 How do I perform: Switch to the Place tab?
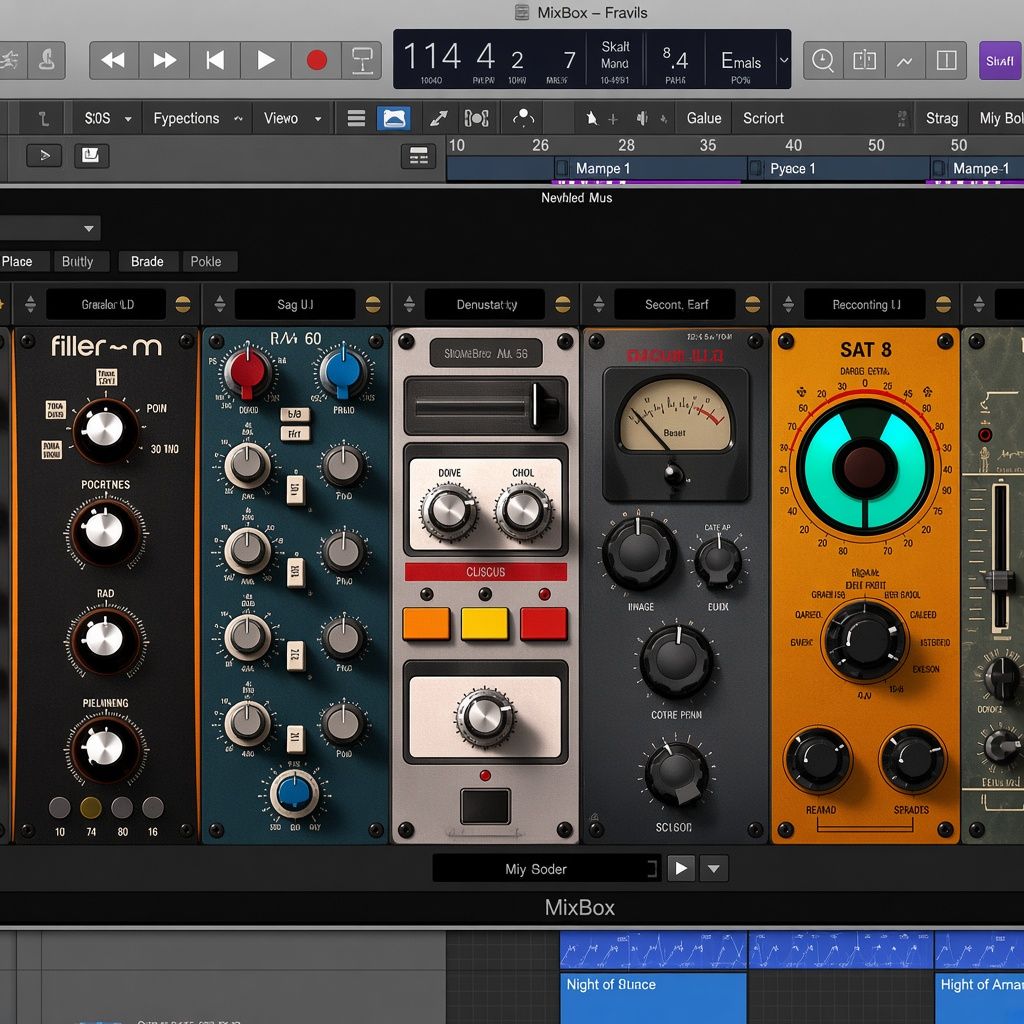click(22, 261)
